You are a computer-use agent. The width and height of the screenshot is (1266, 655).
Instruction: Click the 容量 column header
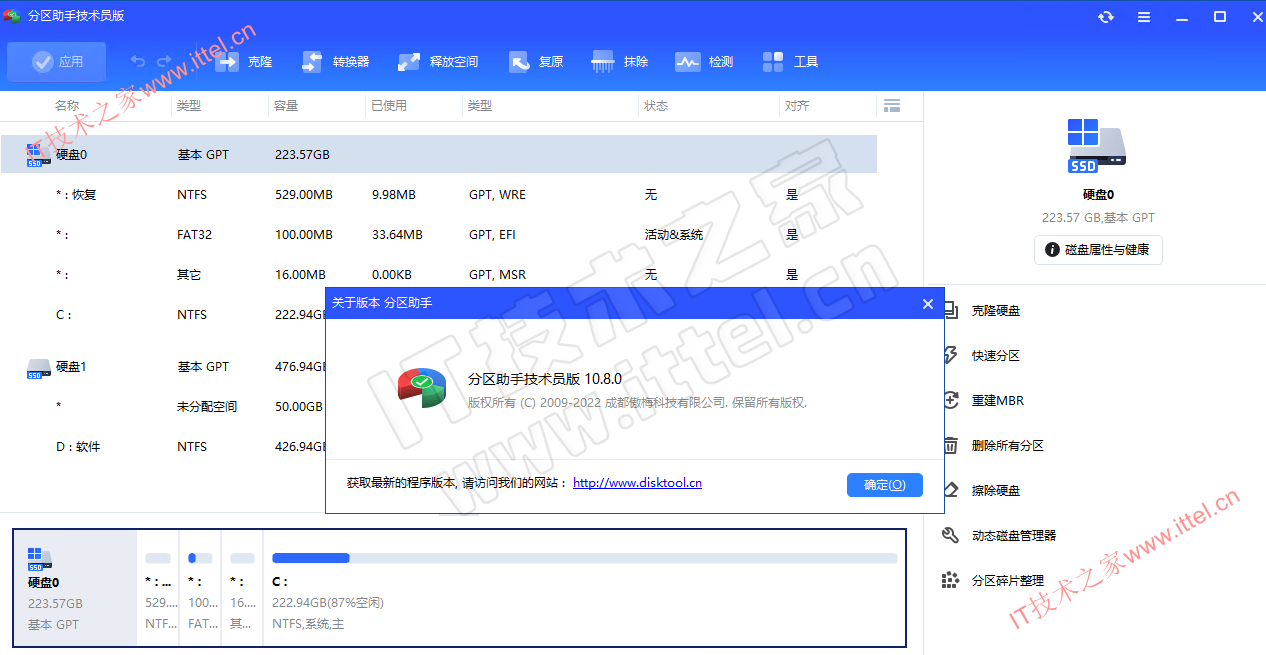point(286,105)
